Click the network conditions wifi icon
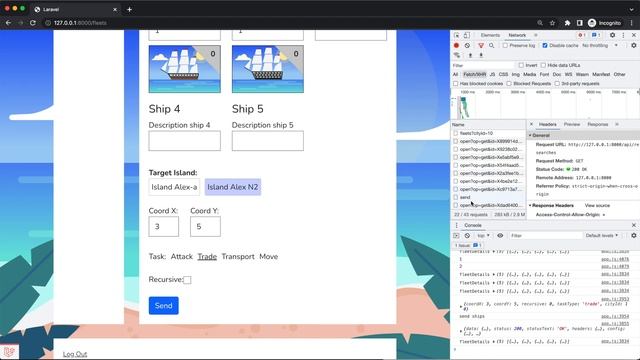Screen dimensions: 640x360 [457, 55]
